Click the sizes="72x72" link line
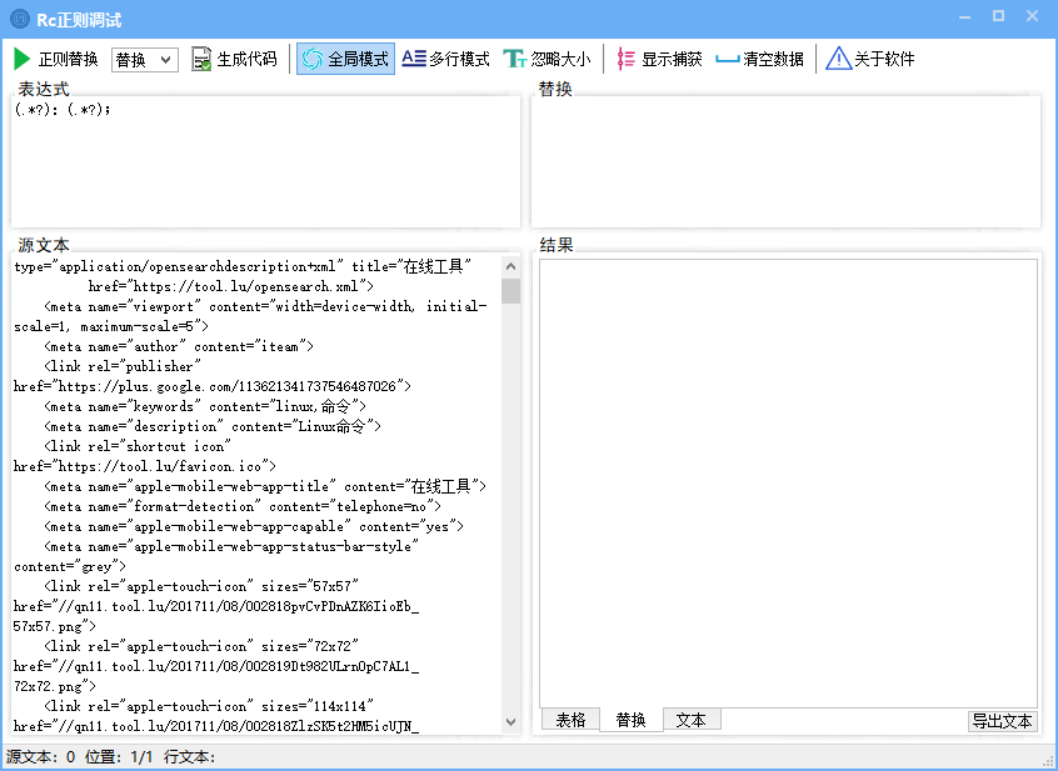 point(201,646)
